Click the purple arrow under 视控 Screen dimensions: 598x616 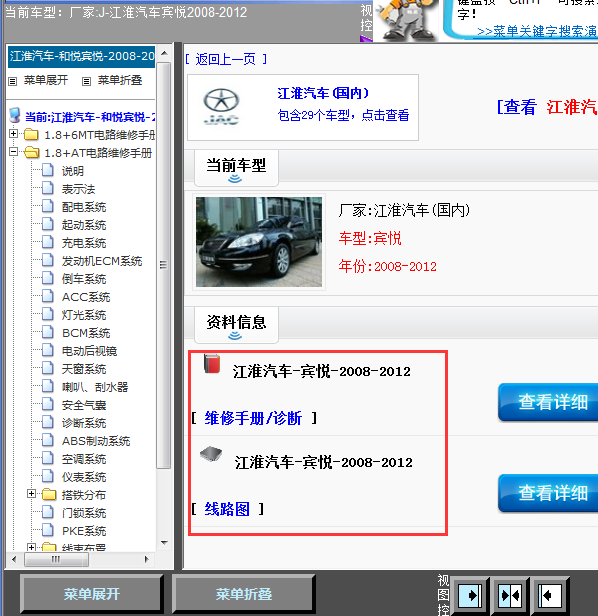point(366,38)
